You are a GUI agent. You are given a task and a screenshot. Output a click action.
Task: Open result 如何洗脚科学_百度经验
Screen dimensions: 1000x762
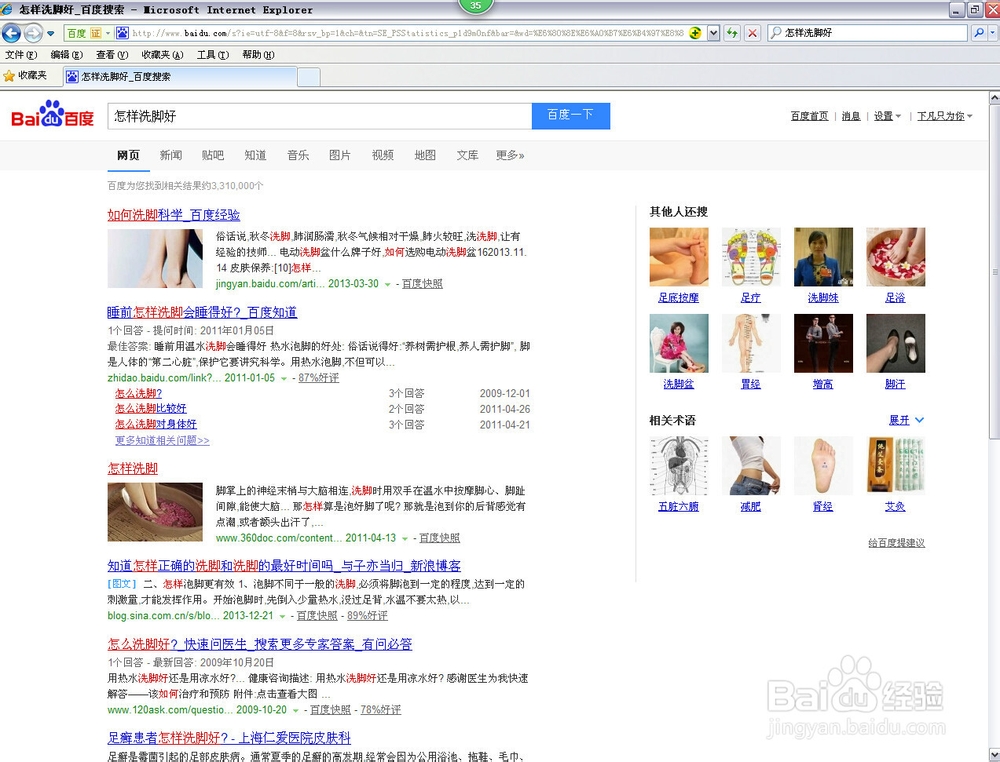click(x=173, y=215)
